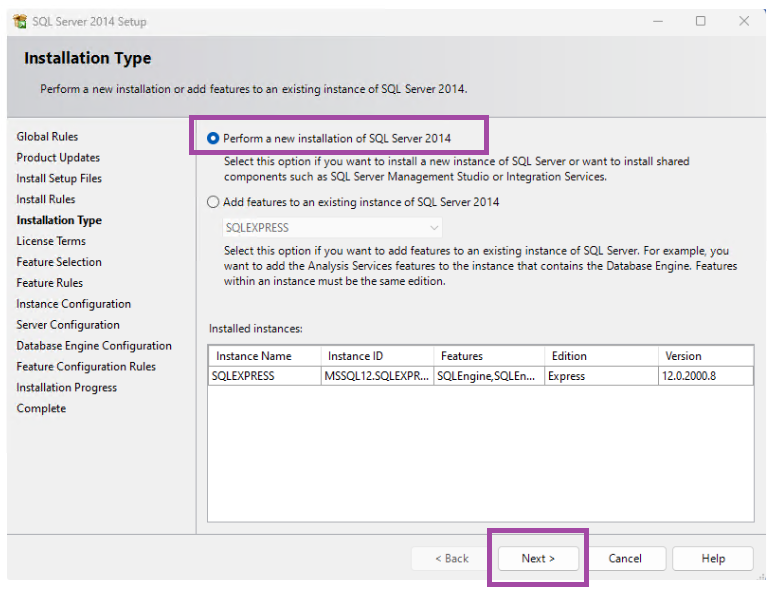The height and width of the screenshot is (591, 776).
Task: Click the MSSQL12.SQLEXPR... instance ID cell
Action: tap(377, 376)
